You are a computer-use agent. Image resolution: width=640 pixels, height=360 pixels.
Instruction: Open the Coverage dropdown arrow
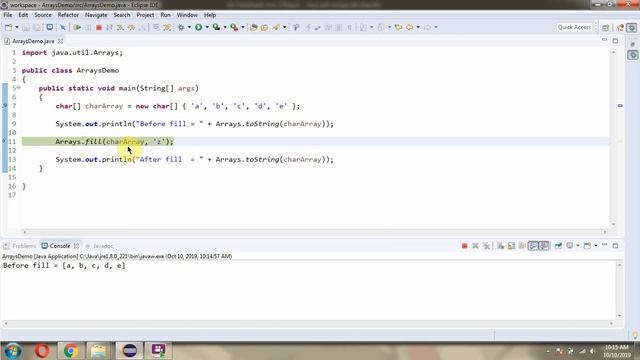(x=224, y=27)
